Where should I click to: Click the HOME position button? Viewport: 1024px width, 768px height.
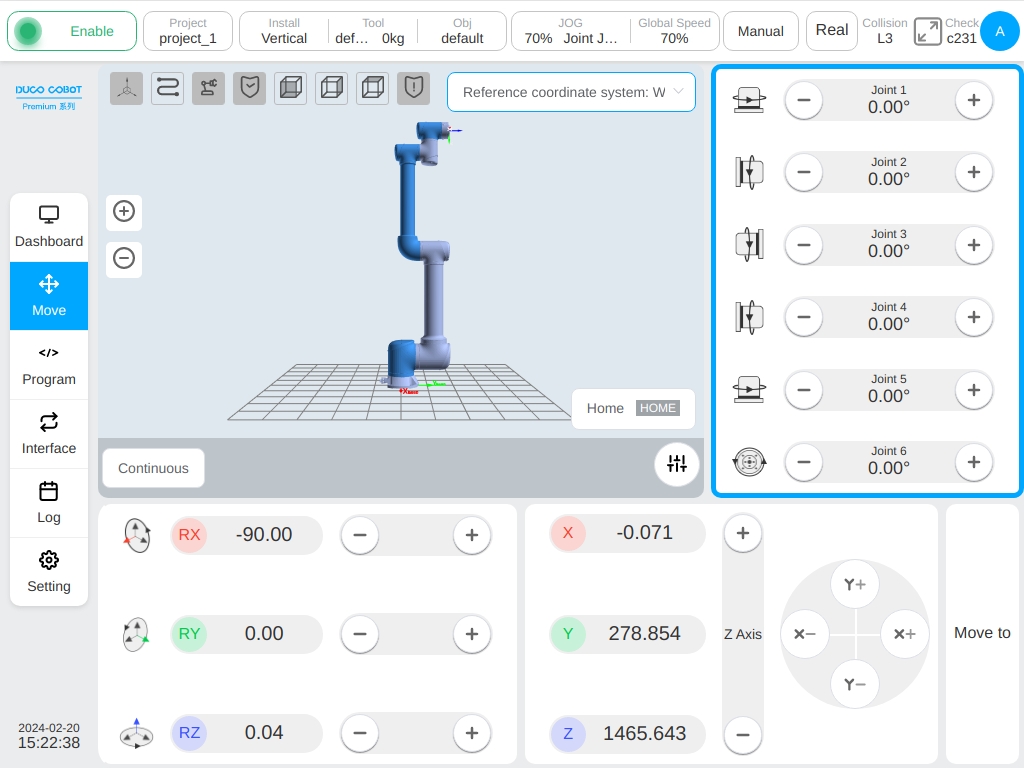[x=658, y=408]
